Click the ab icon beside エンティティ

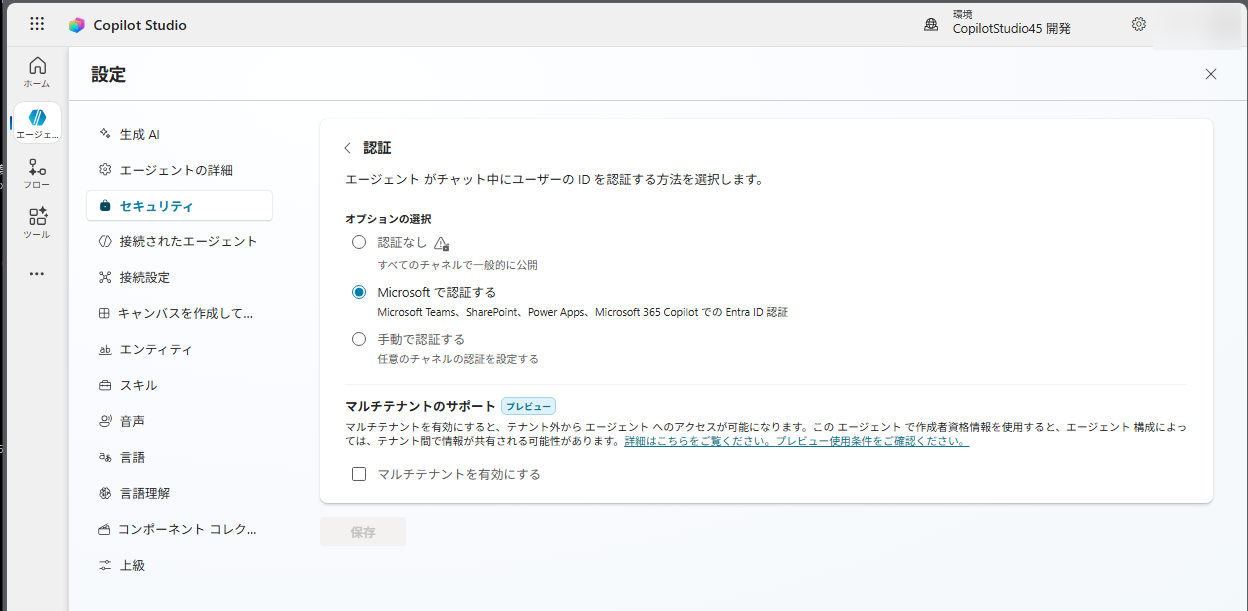coord(105,349)
